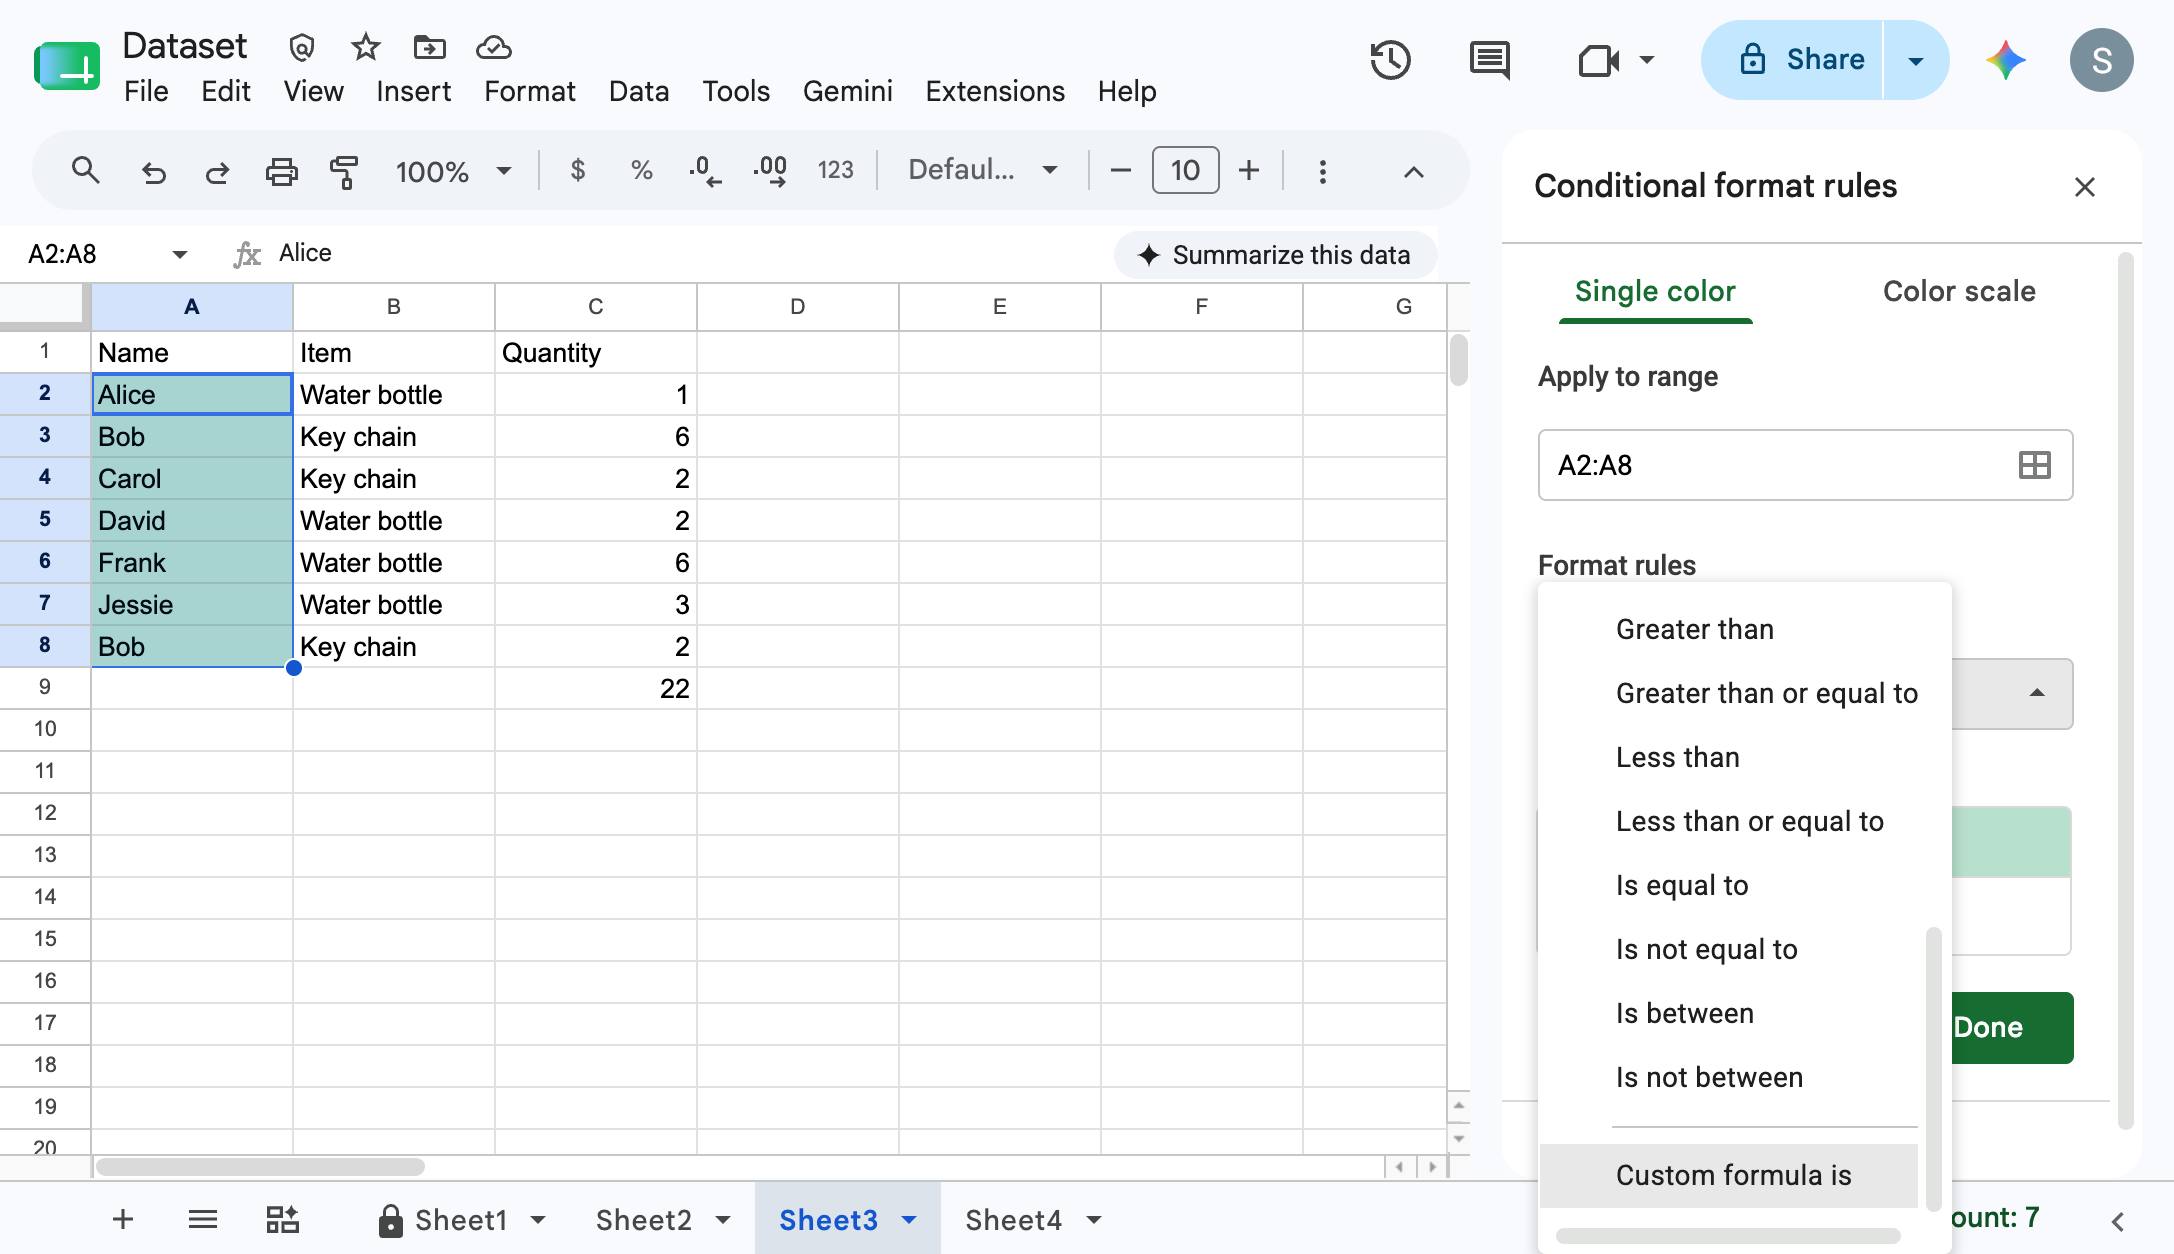2174x1254 pixels.
Task: Select column C header
Action: [x=595, y=307]
